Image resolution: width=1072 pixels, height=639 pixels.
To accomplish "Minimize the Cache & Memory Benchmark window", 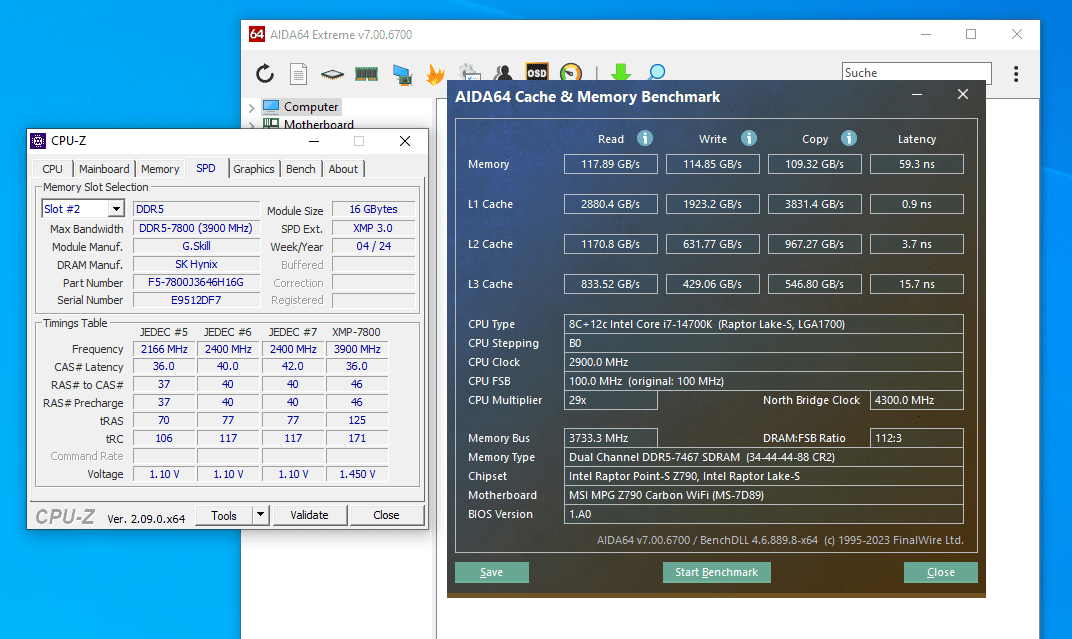I will [x=917, y=95].
